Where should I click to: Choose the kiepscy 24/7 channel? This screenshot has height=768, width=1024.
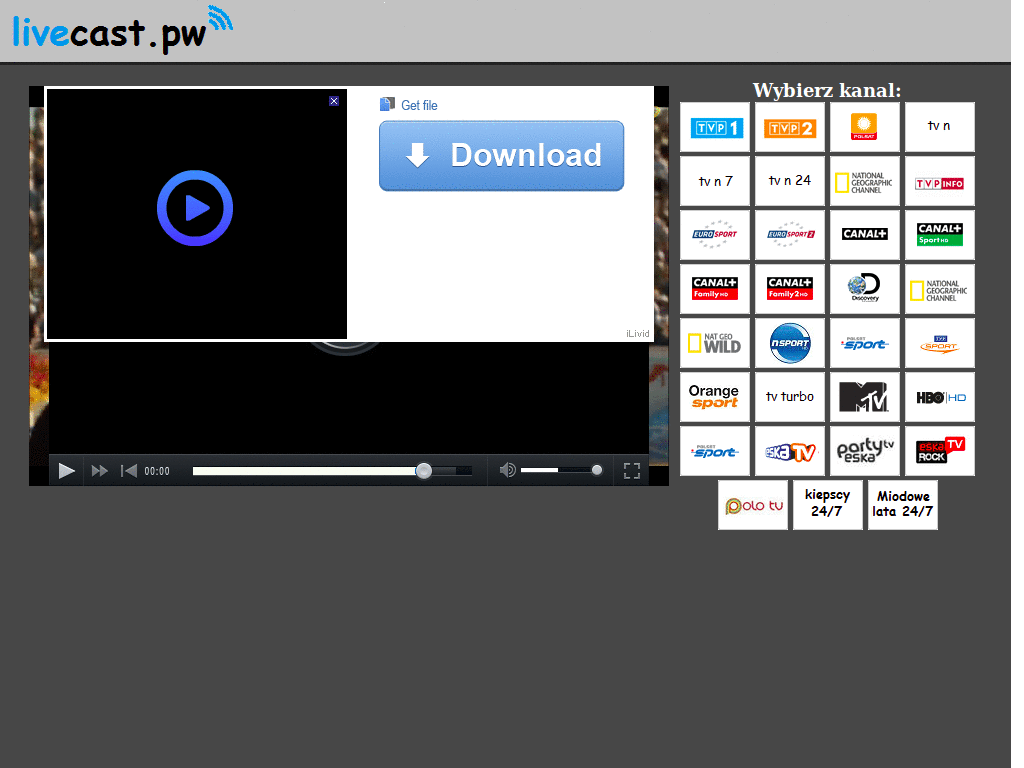pos(827,505)
